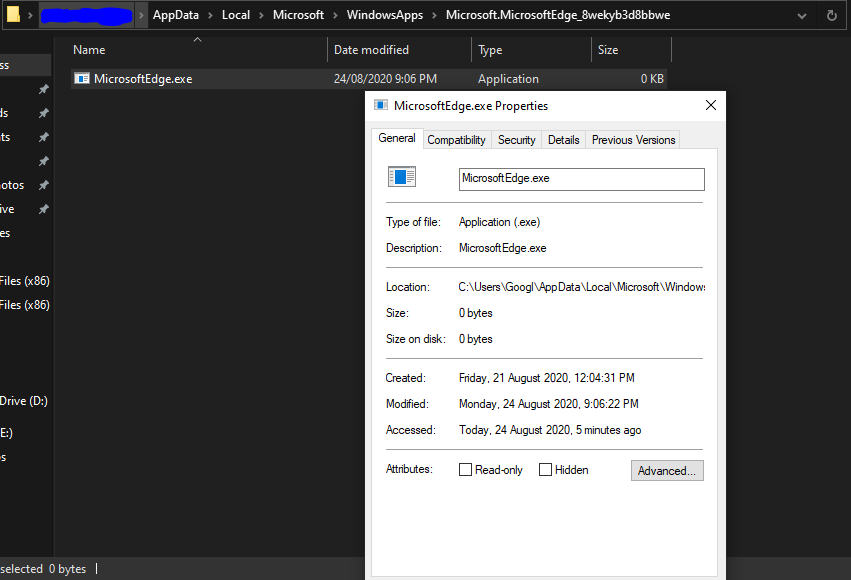Click the MicrosoftEdge.exe file icon in the list
Viewport: 851px width, 580px height.
[x=82, y=79]
